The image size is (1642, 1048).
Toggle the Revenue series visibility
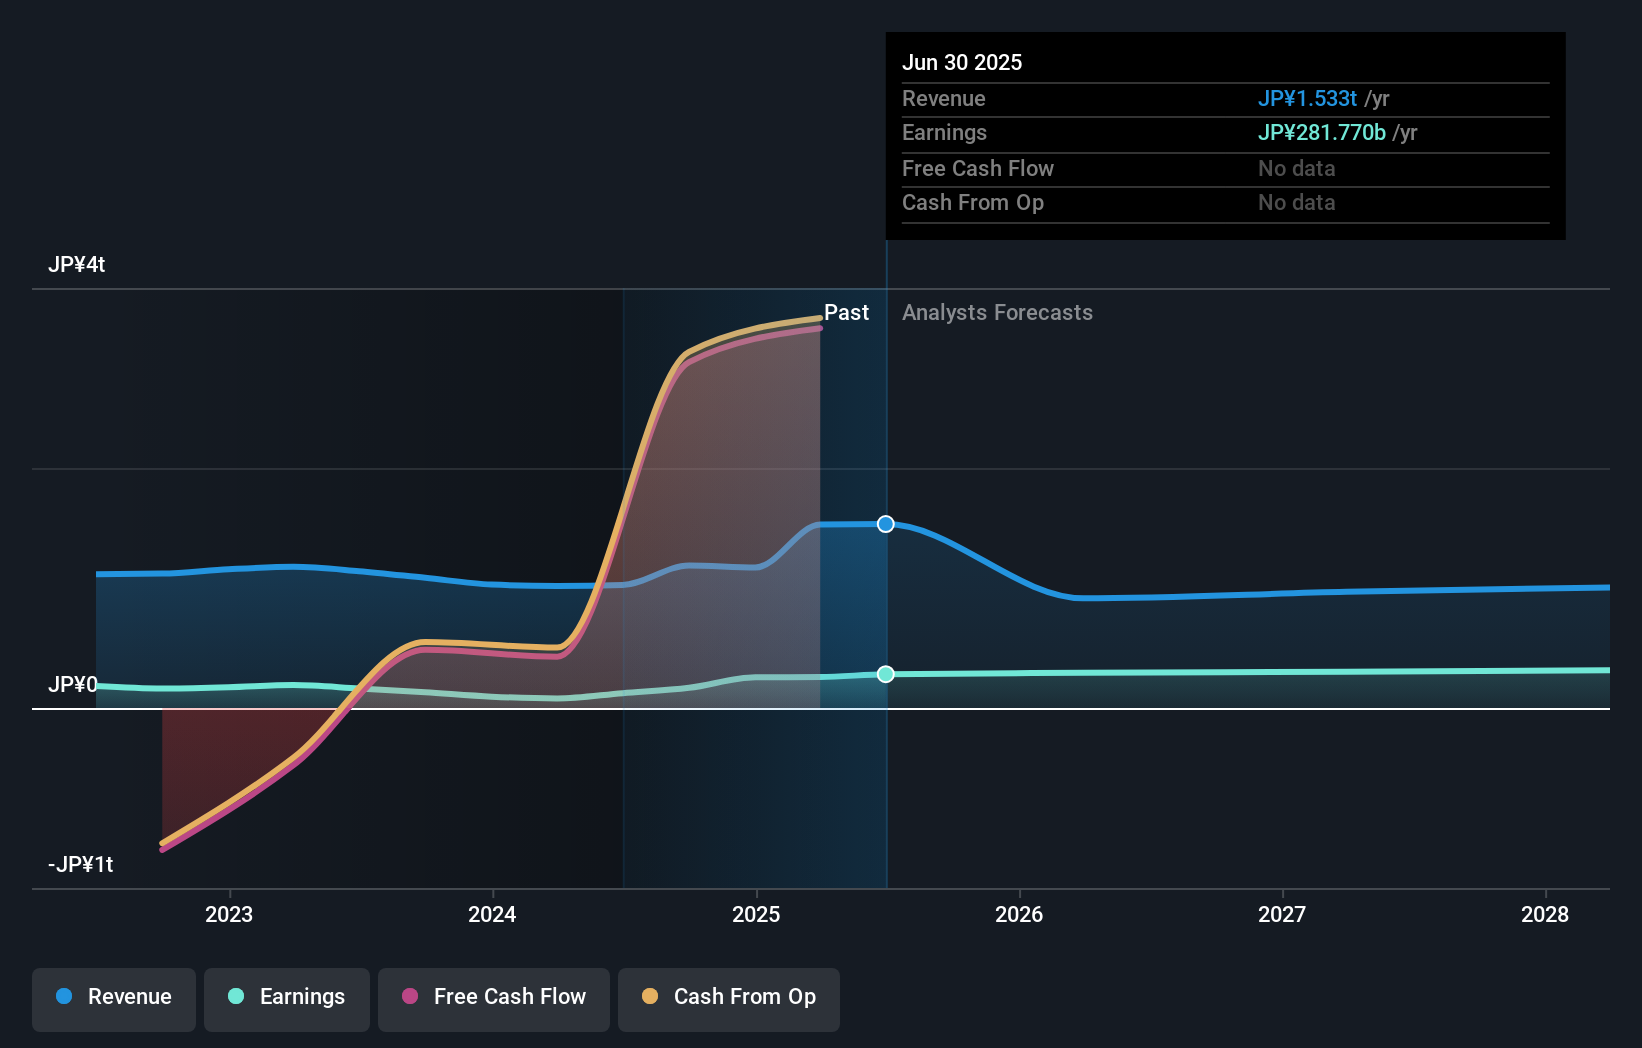tap(113, 999)
